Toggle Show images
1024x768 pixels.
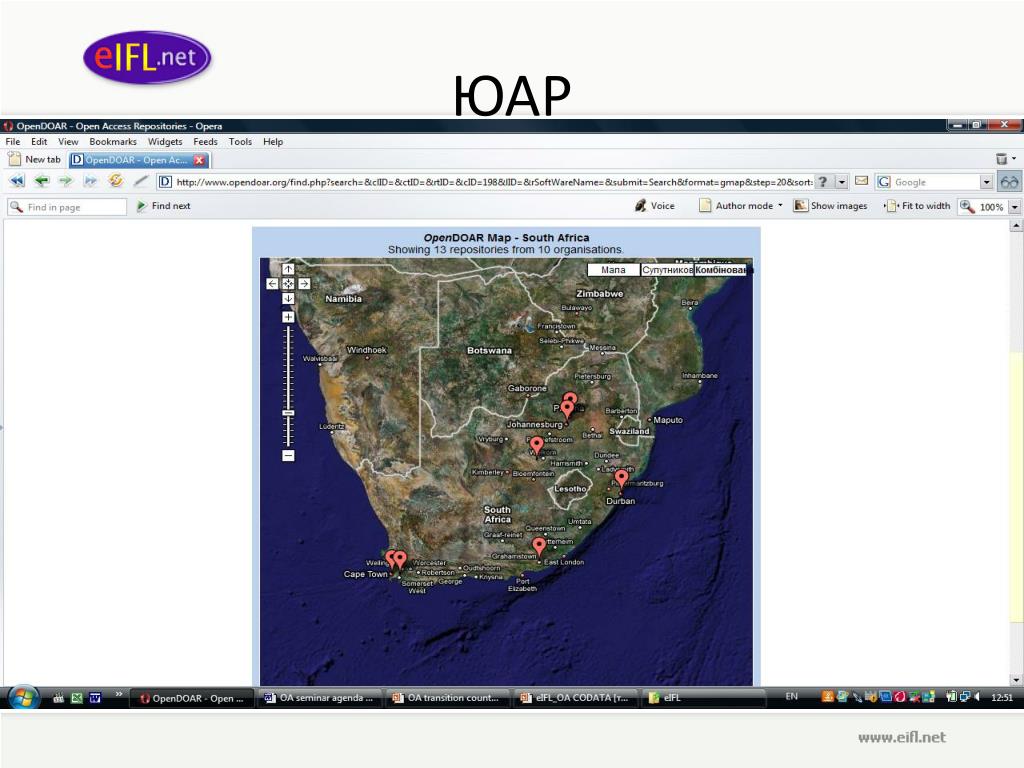pyautogui.click(x=831, y=206)
